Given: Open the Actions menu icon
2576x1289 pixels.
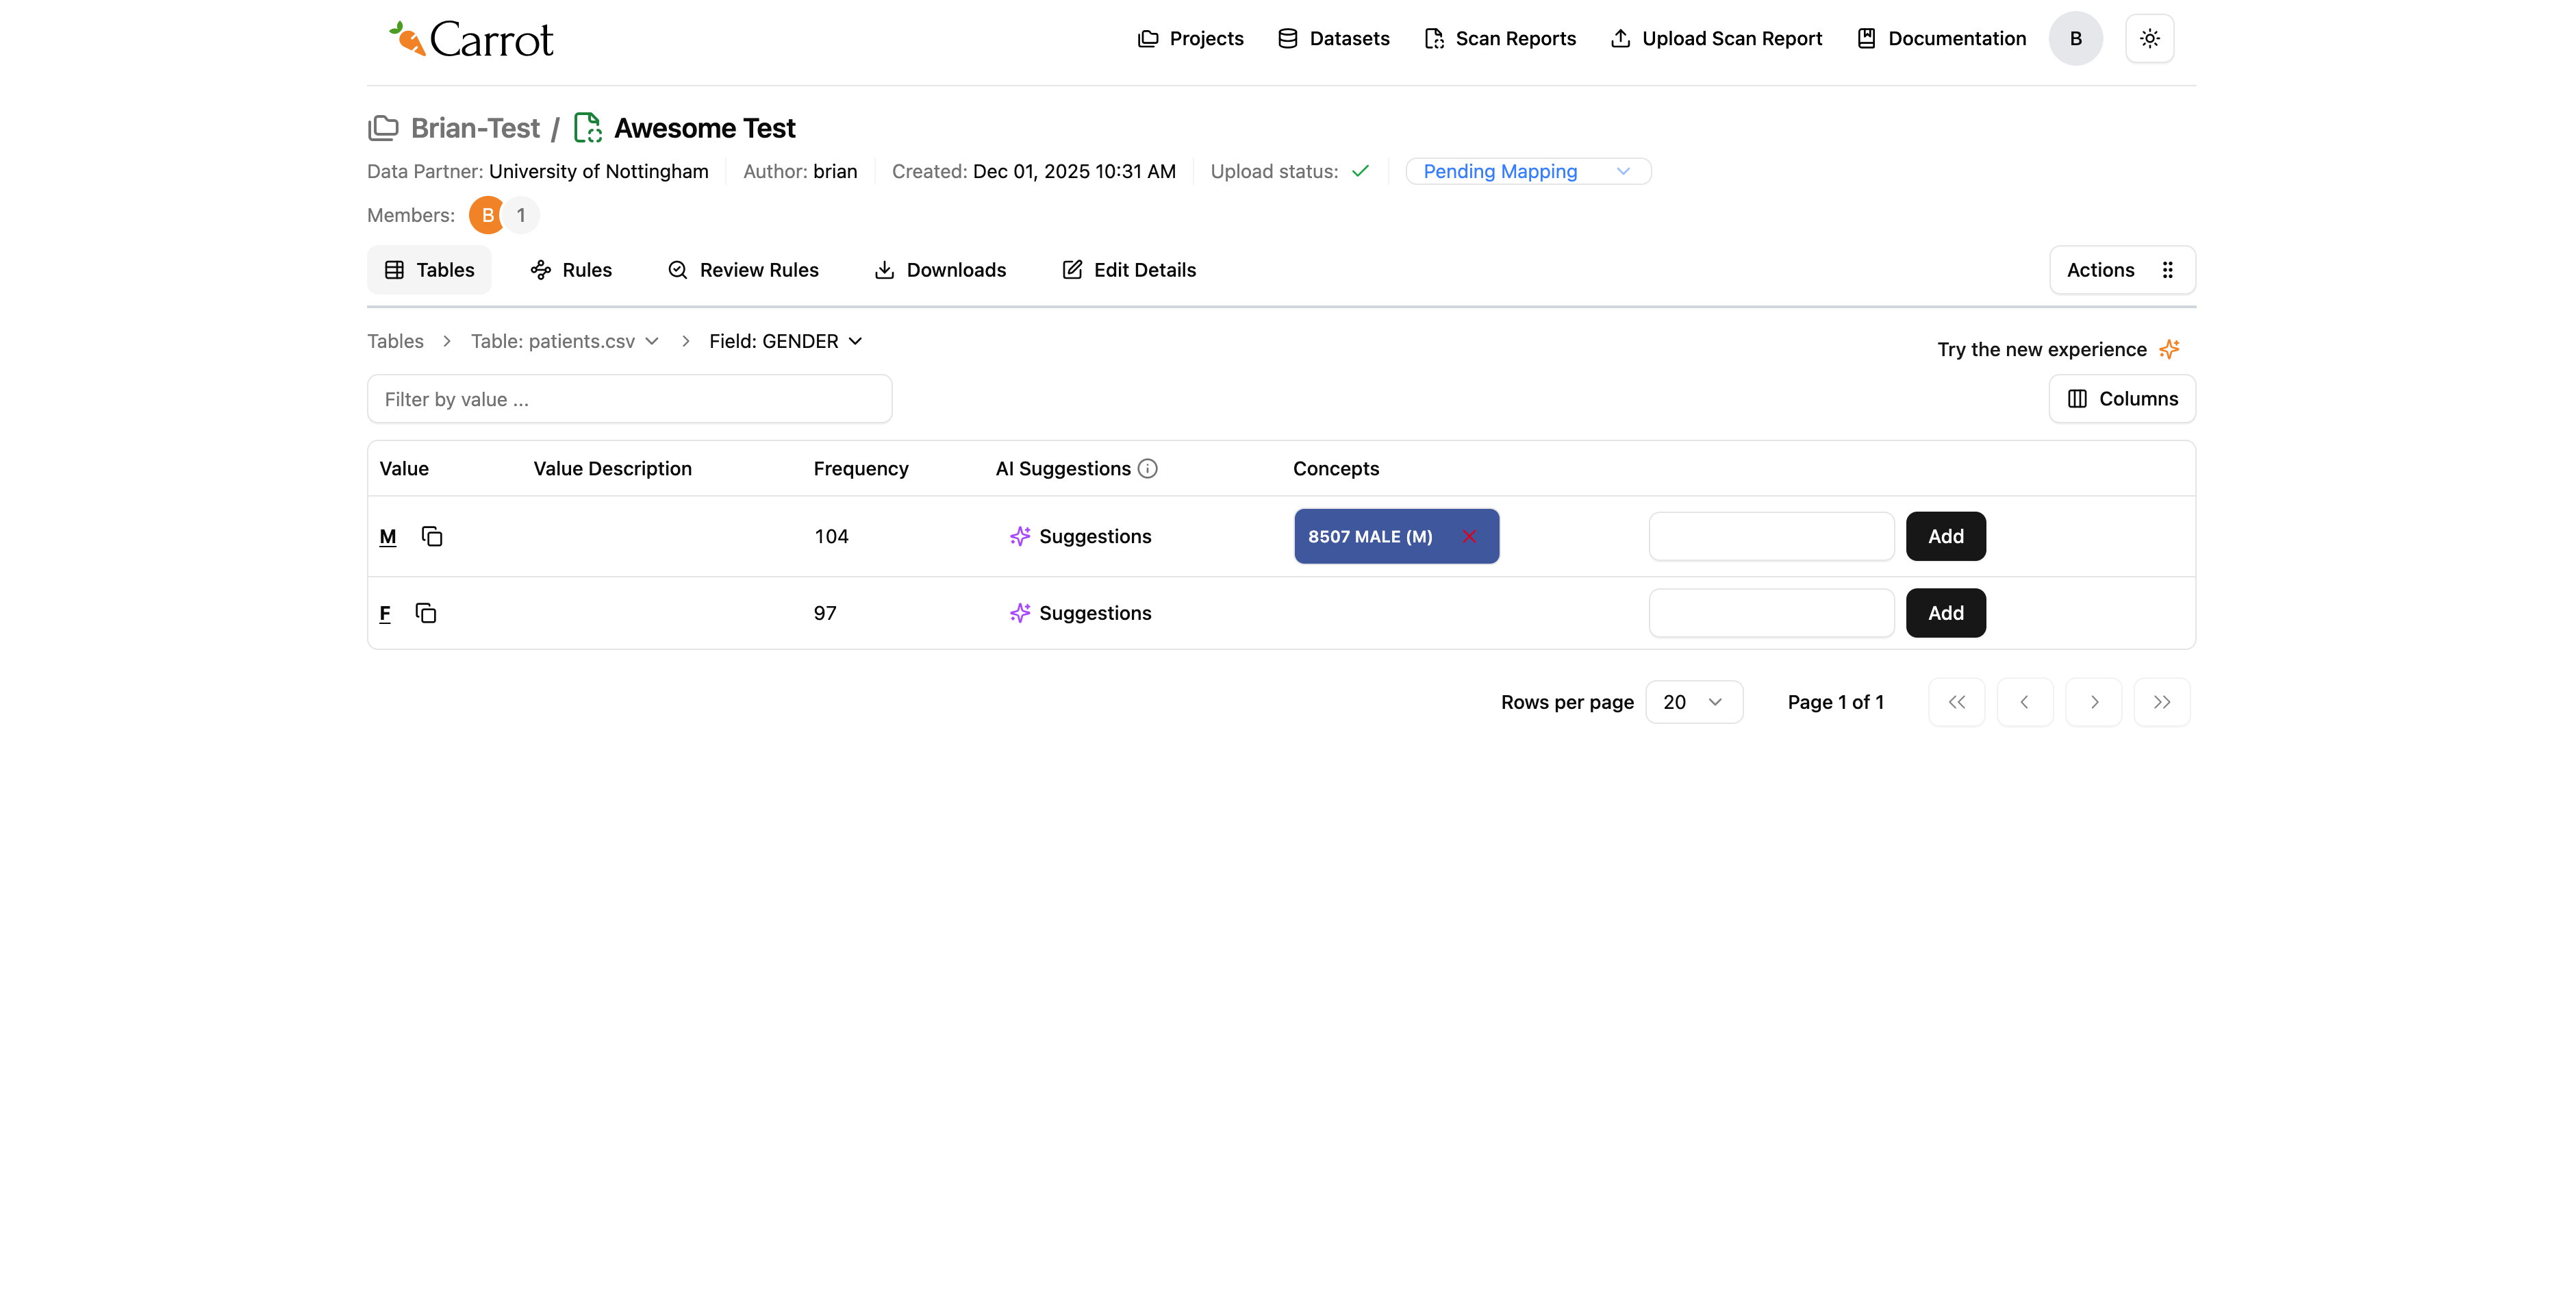Looking at the screenshot, I should (2167, 270).
